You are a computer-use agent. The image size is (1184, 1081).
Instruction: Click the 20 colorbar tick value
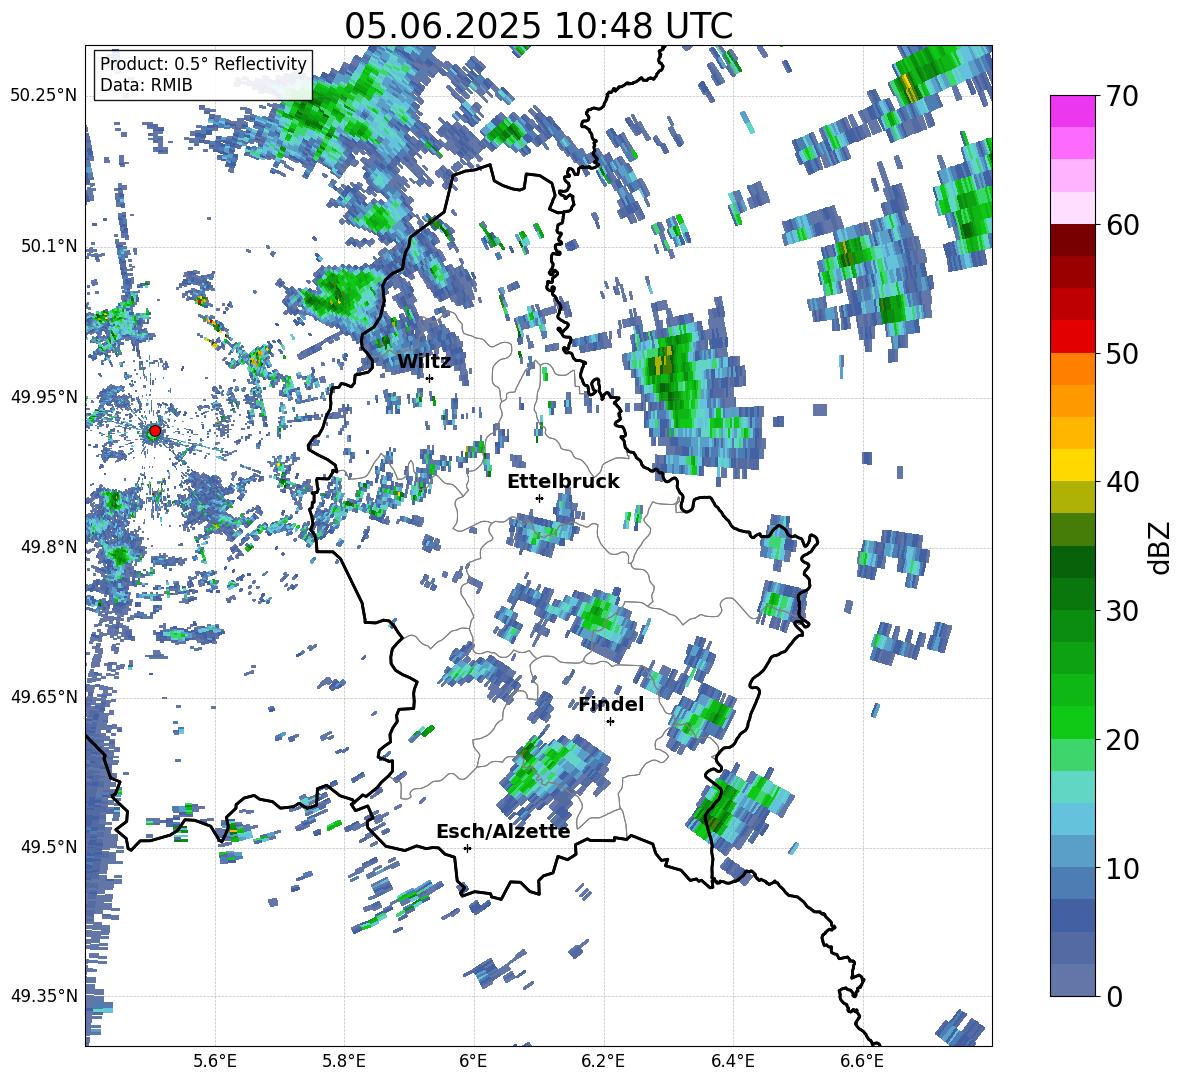click(1122, 740)
